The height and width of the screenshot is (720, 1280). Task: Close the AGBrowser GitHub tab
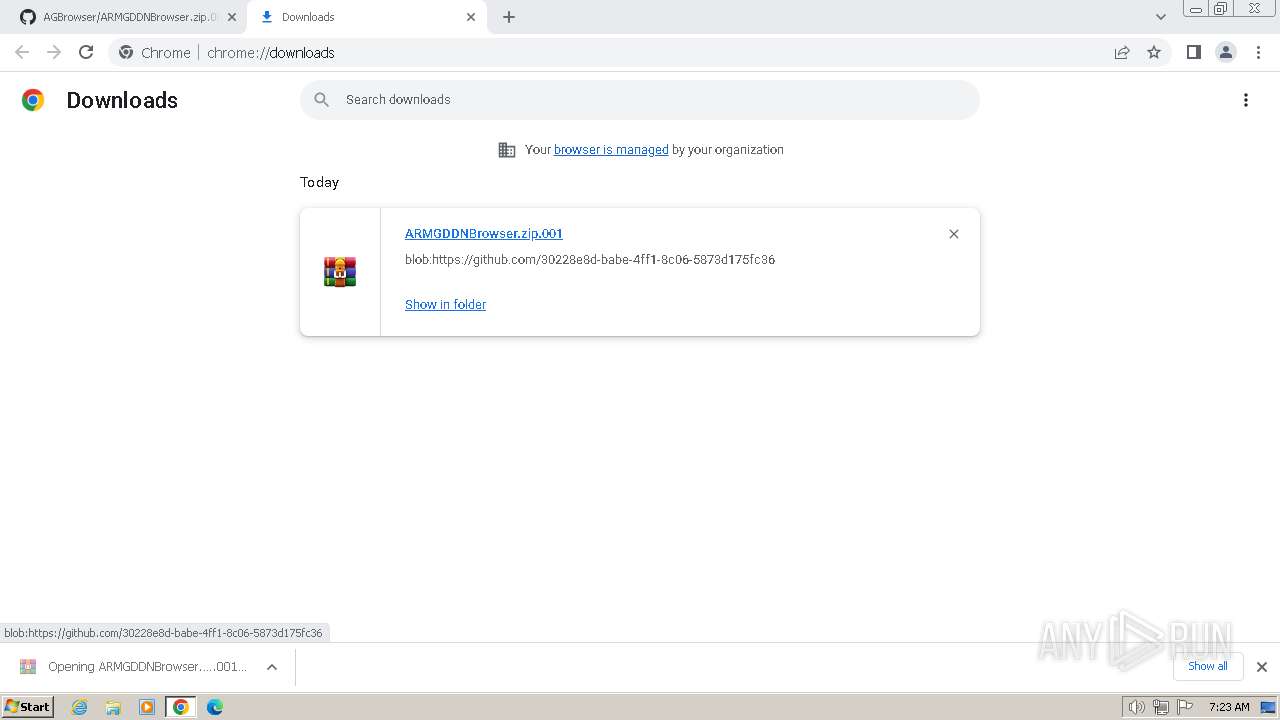[x=232, y=17]
